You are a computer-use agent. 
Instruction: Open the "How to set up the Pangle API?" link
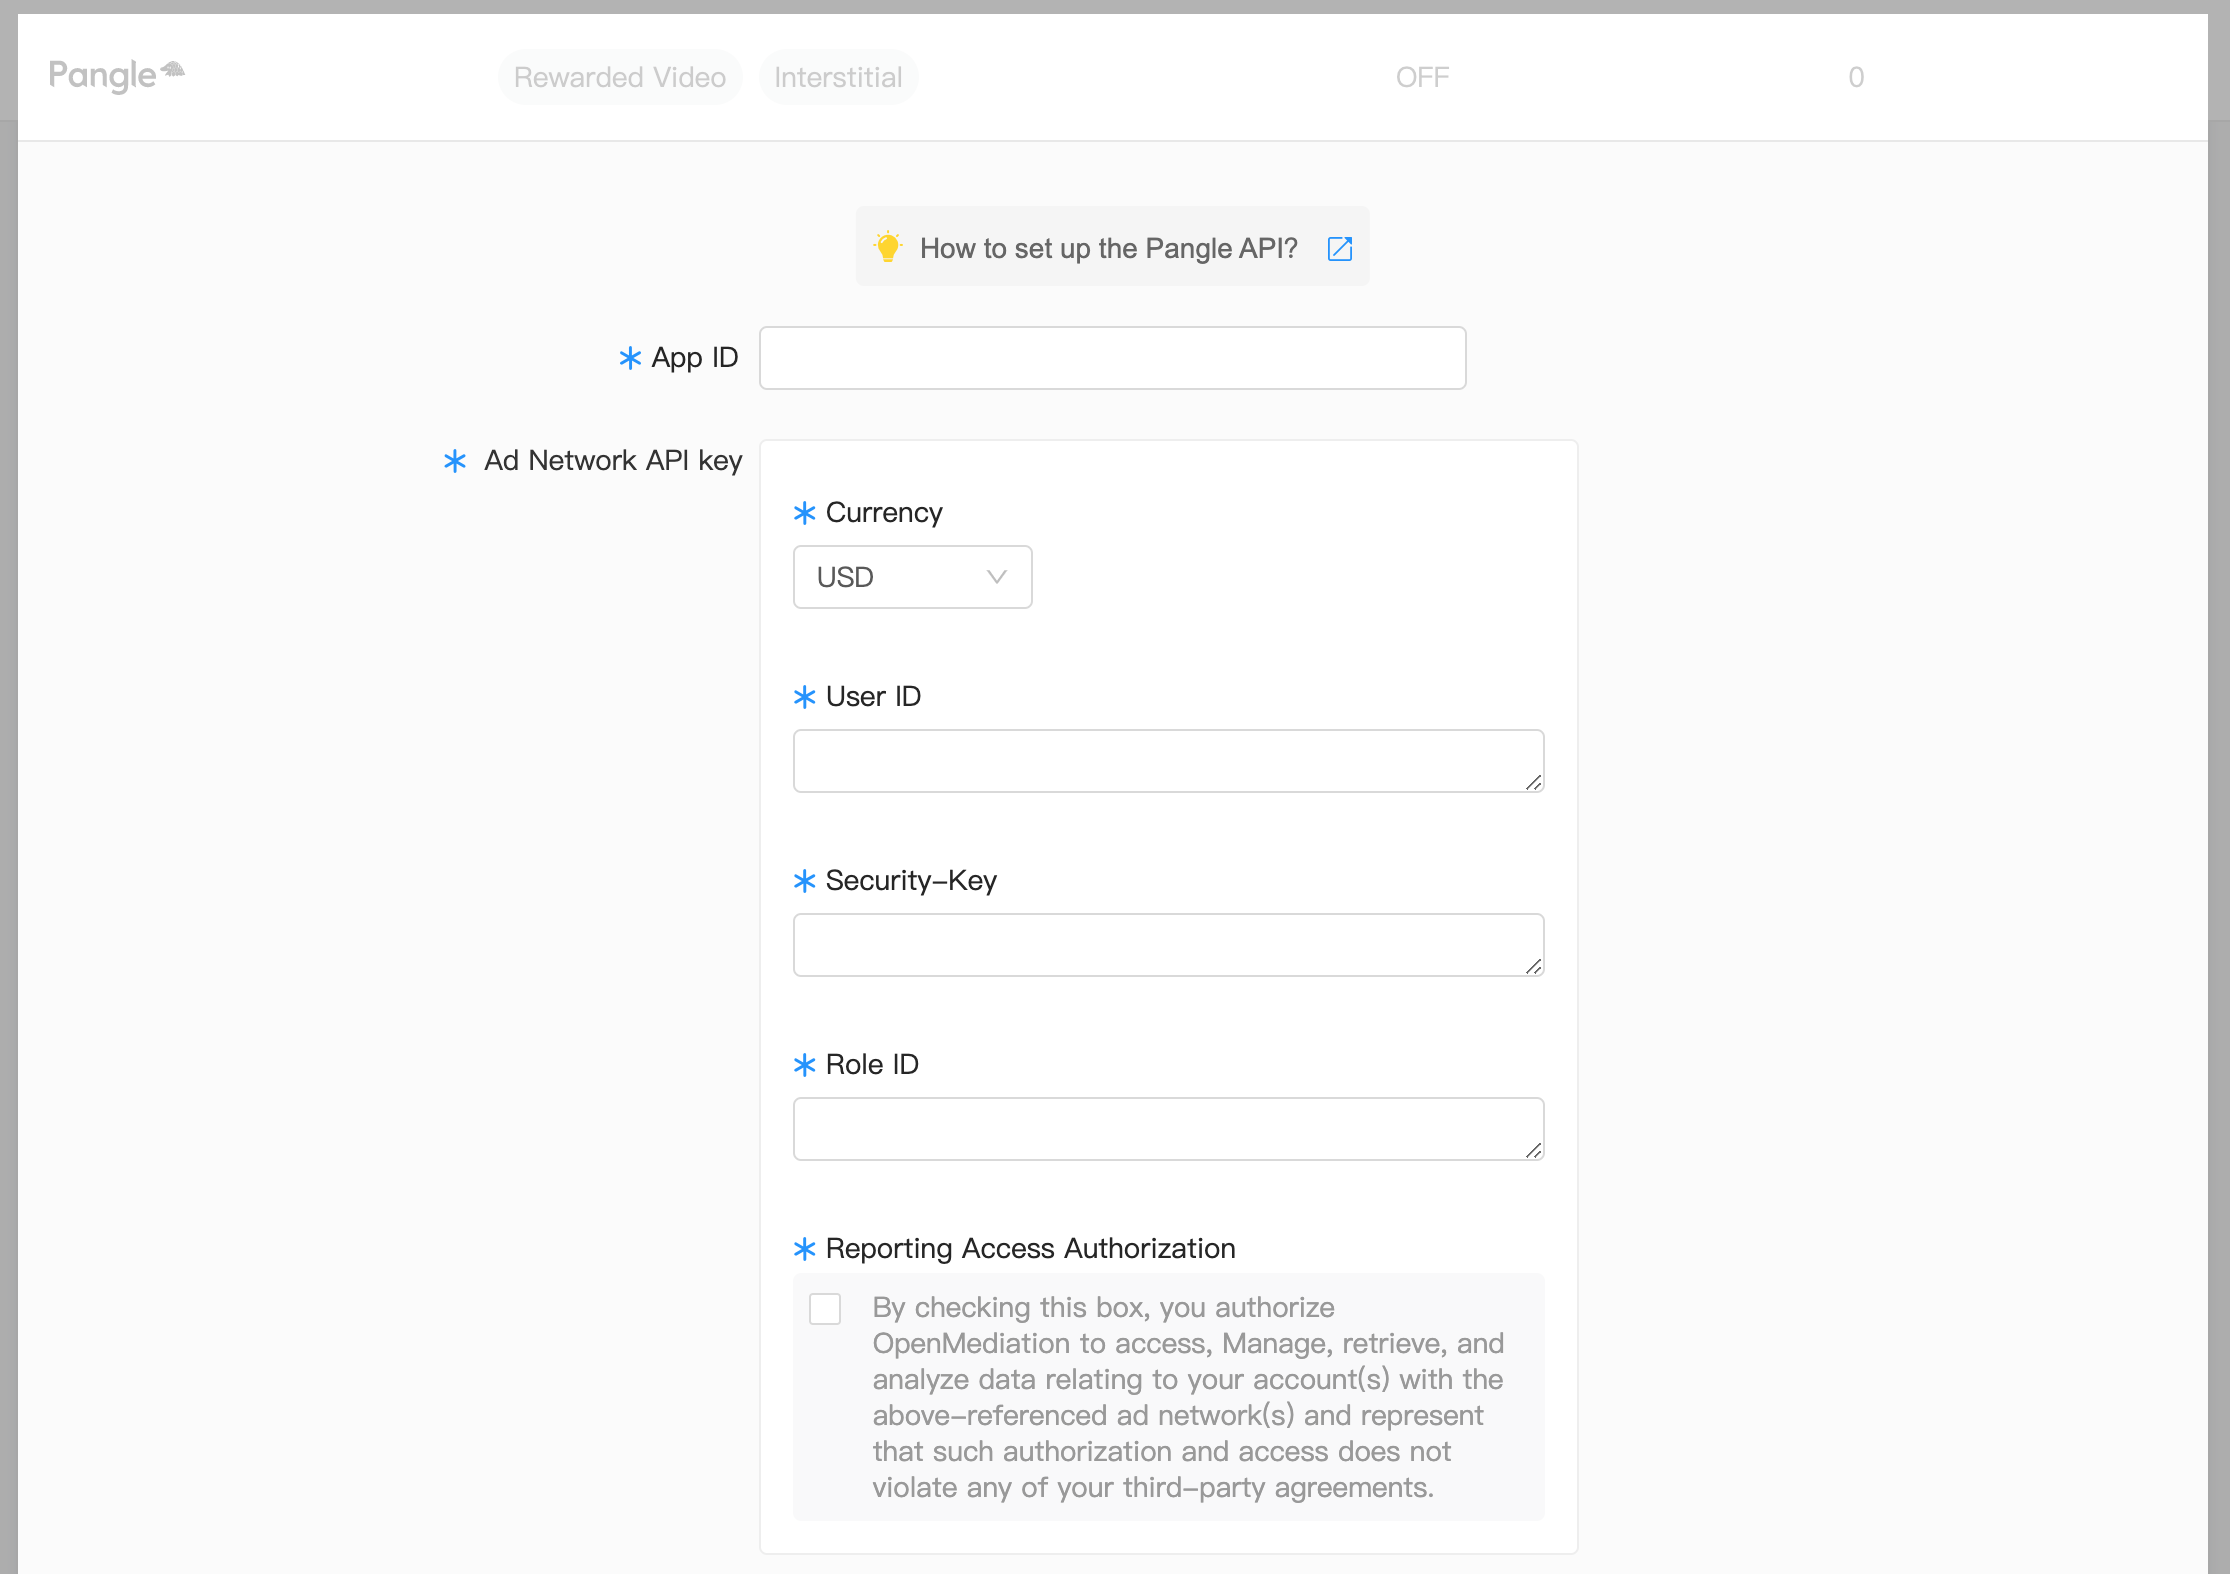point(1108,248)
